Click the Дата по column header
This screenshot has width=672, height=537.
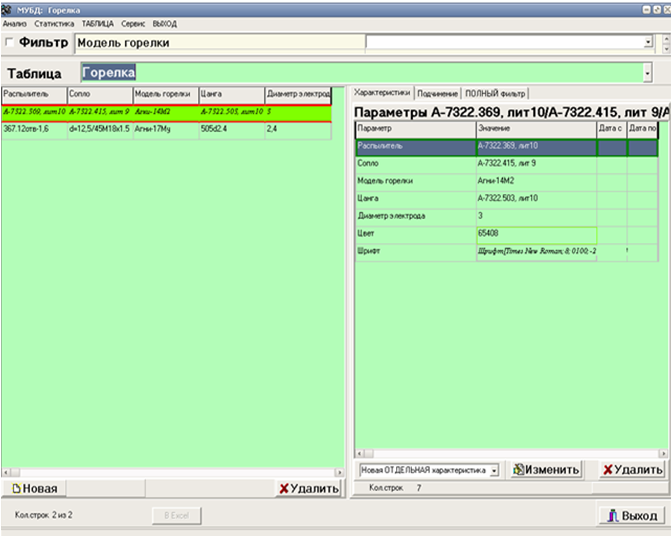tap(642, 129)
